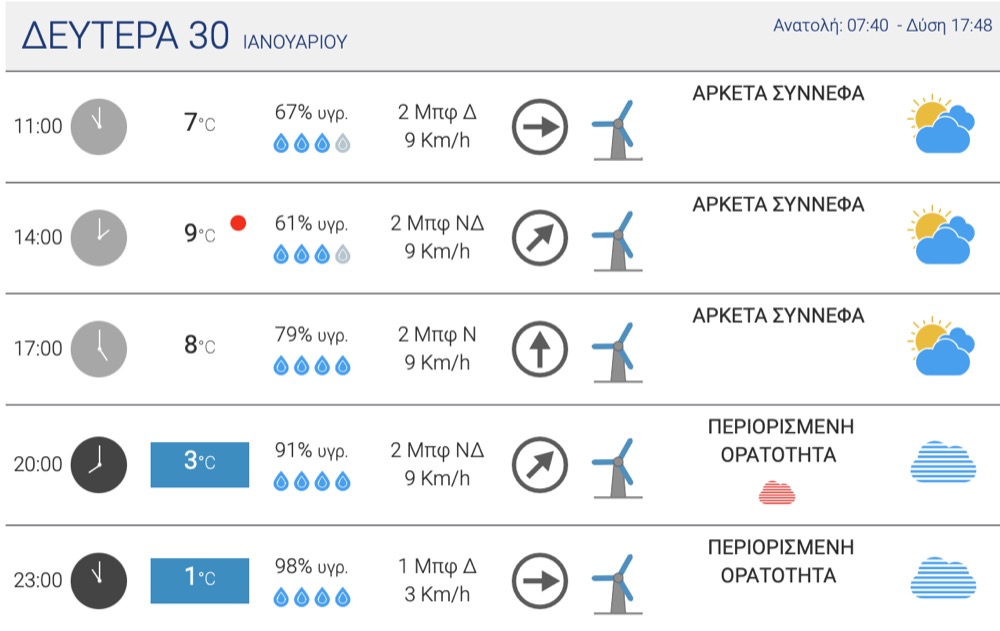Click the blue 3°C temperature box
Viewport: 1000px width, 631px height.
coord(200,464)
